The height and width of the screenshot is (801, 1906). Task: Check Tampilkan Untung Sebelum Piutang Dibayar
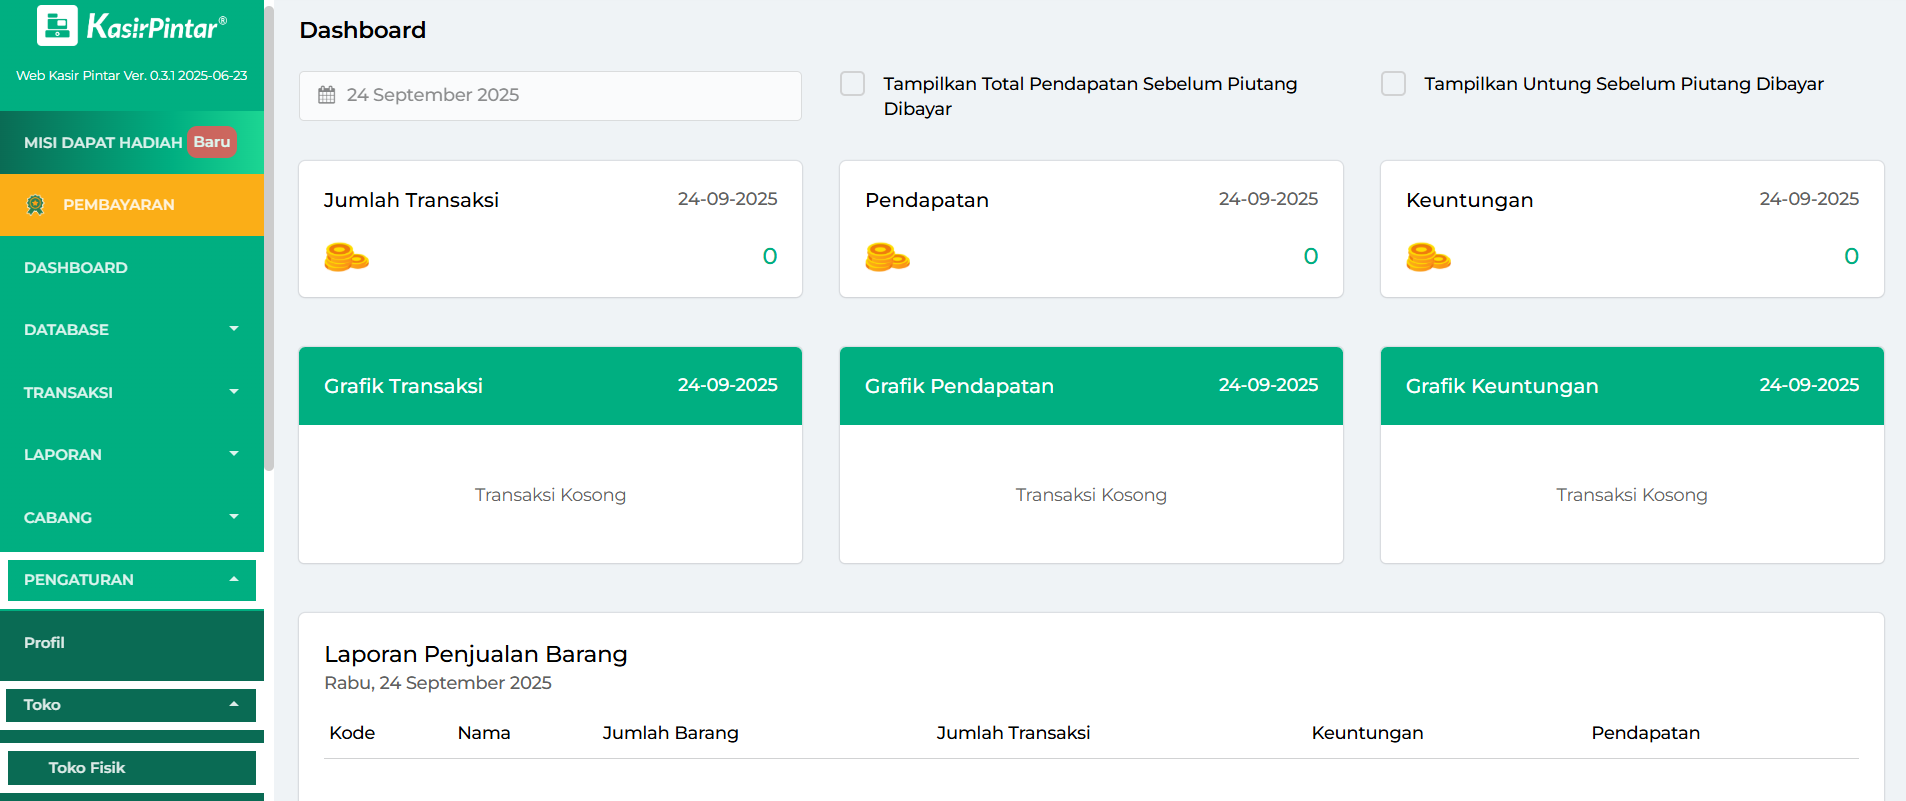[1393, 84]
